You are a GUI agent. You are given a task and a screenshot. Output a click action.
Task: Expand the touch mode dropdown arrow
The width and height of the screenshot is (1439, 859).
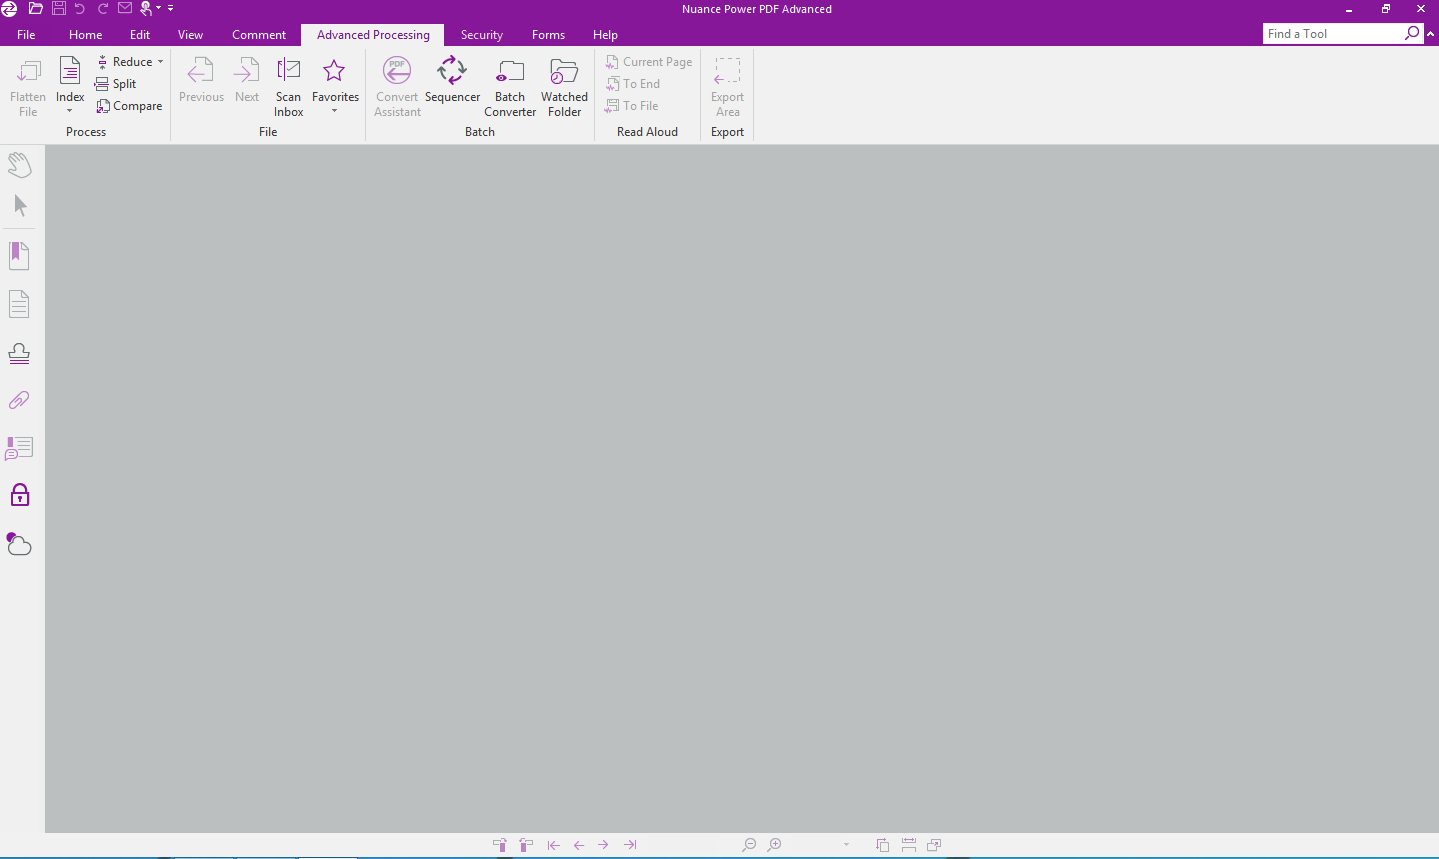[158, 8]
